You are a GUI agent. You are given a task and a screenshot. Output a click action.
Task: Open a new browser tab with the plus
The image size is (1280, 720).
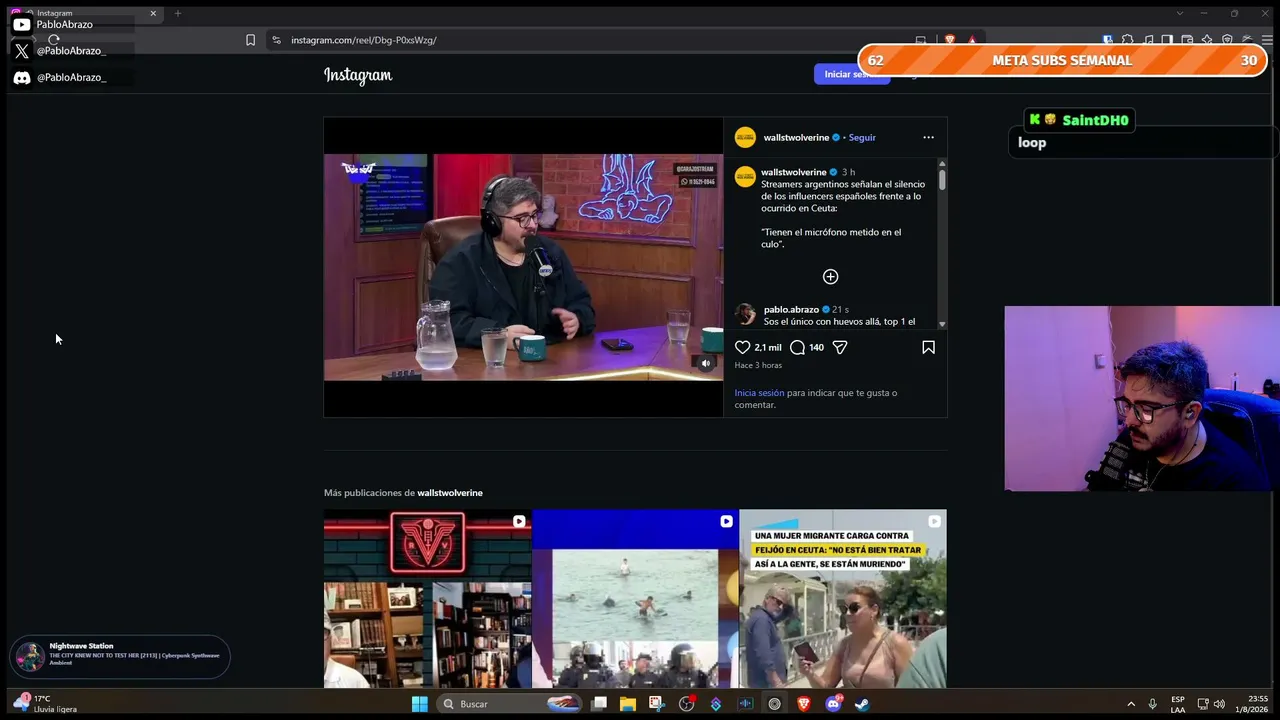[x=178, y=13]
